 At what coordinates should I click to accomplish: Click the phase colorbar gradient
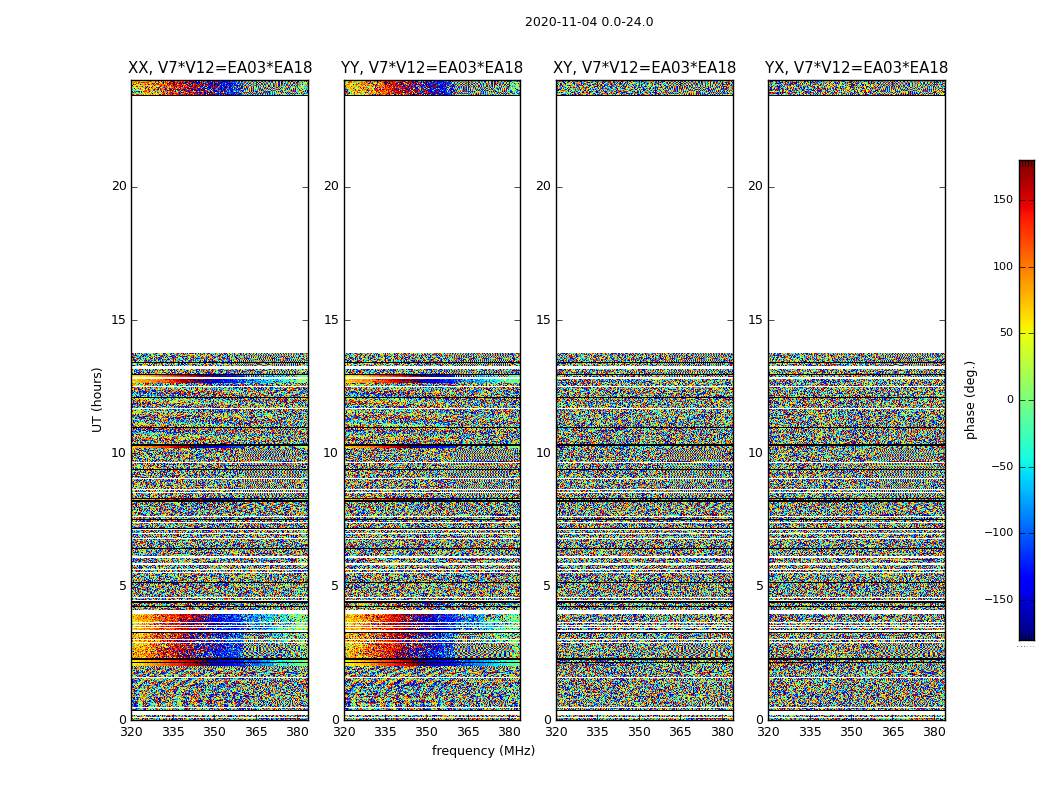tap(1027, 400)
